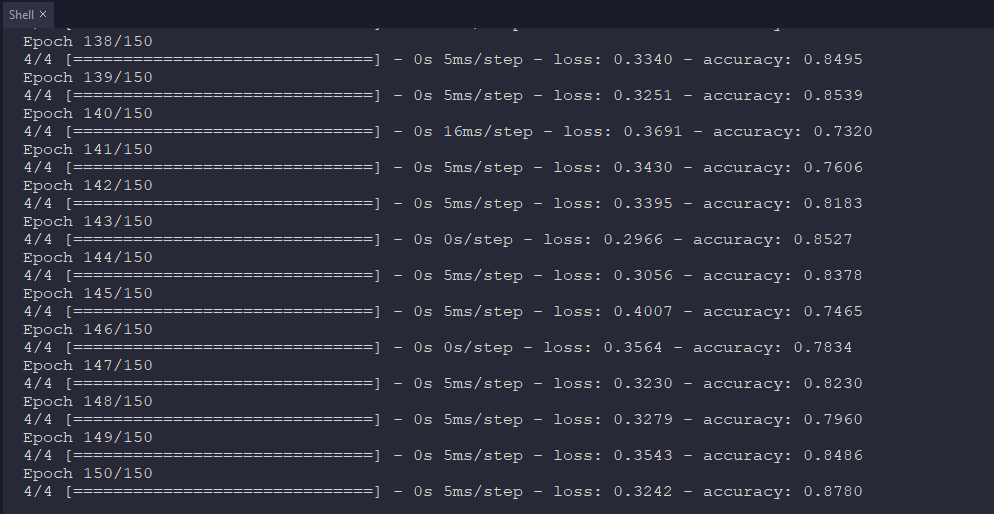
Task: Click the accuracy value 0.7320
Action: [x=843, y=132]
